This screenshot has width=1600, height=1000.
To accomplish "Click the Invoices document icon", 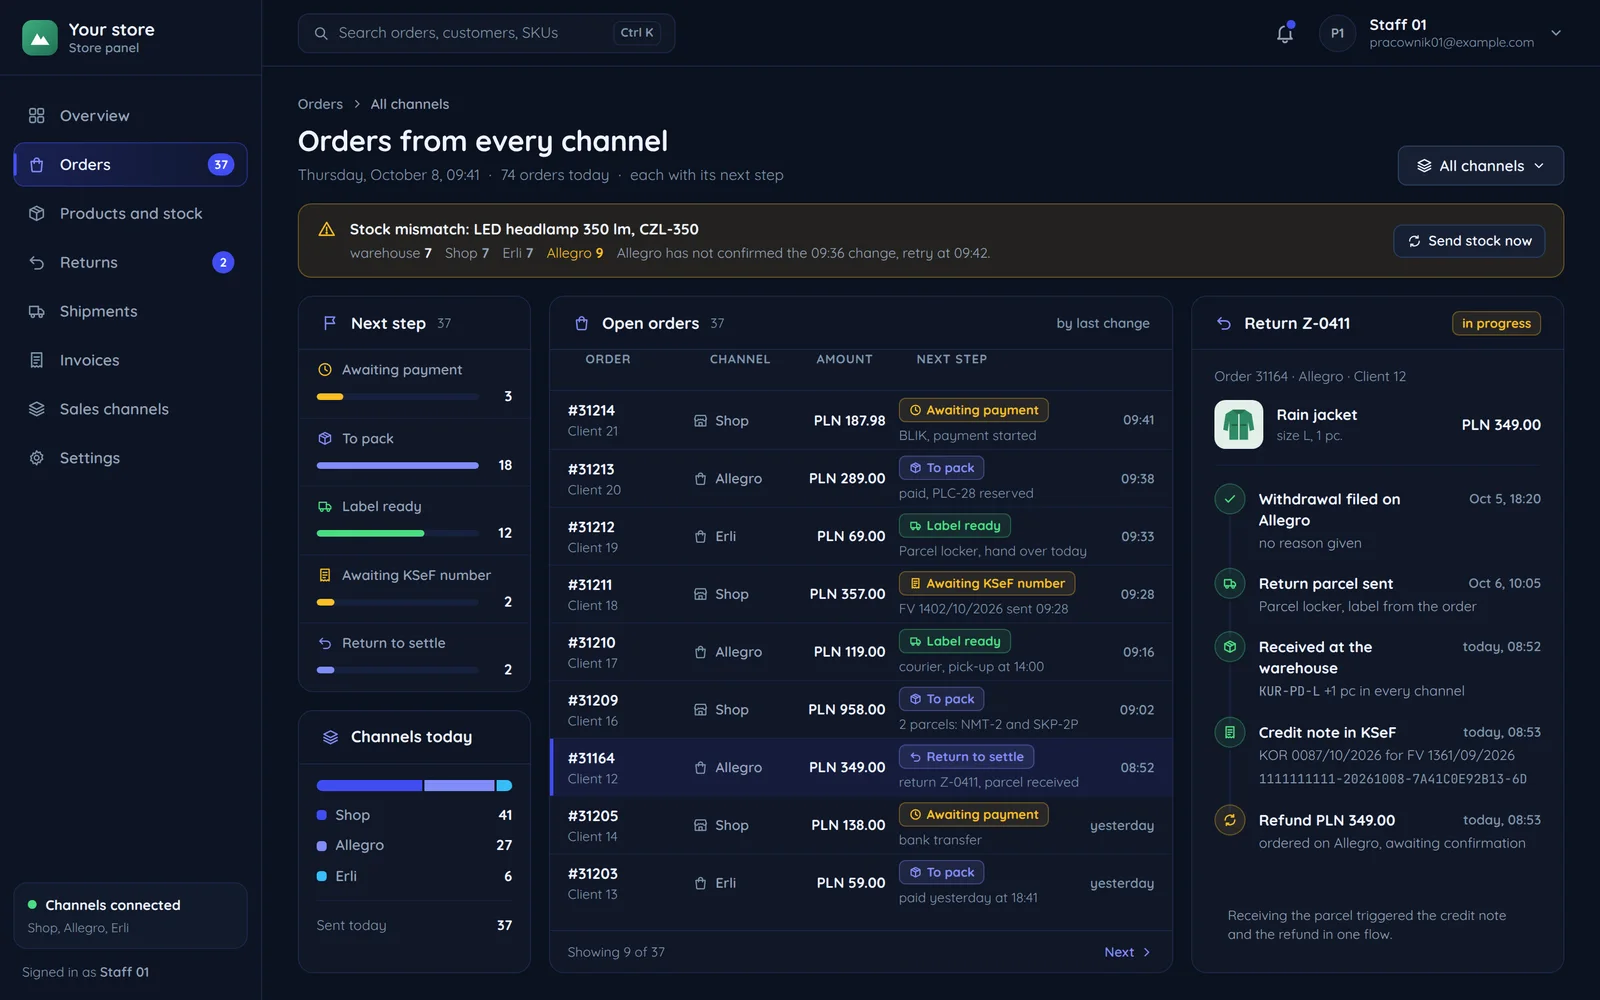I will (37, 361).
